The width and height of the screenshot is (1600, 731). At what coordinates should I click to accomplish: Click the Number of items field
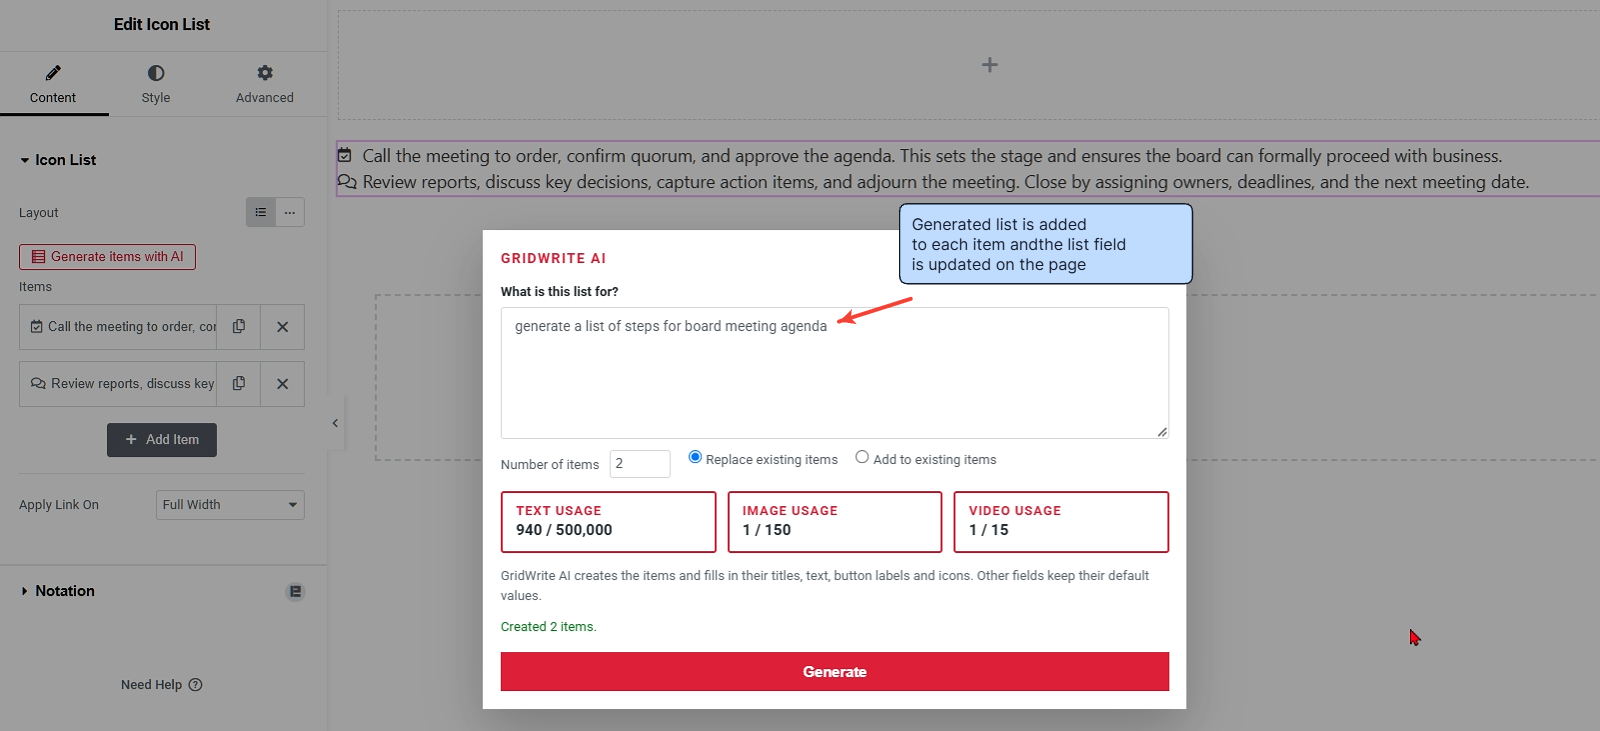pyautogui.click(x=640, y=464)
